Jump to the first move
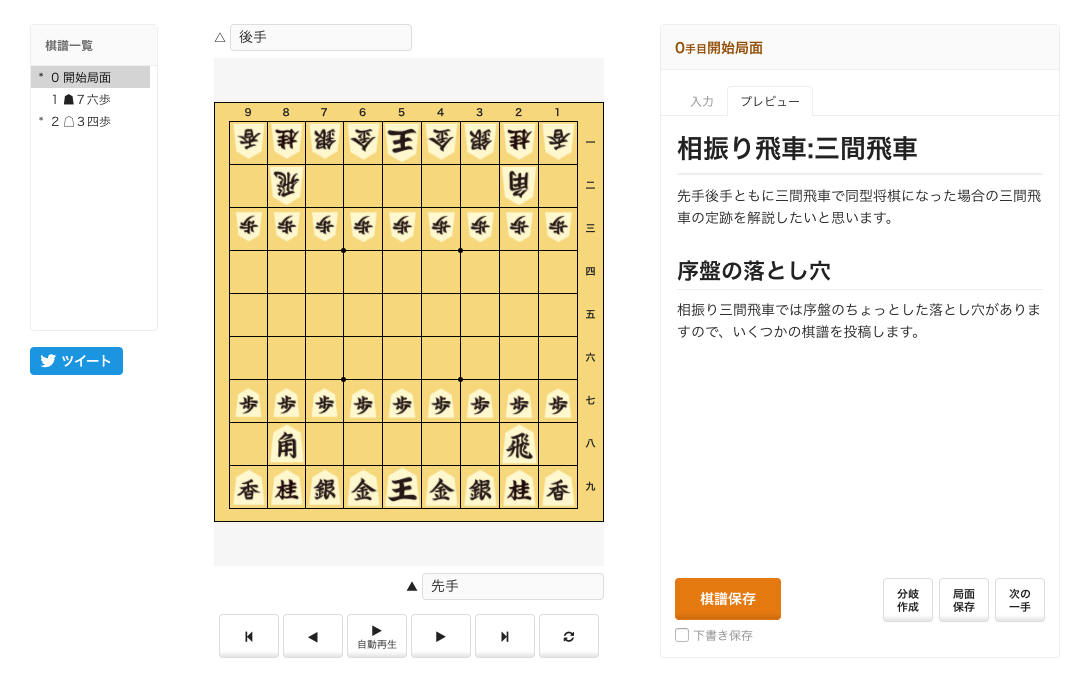The height and width of the screenshot is (690, 1090). [x=249, y=636]
